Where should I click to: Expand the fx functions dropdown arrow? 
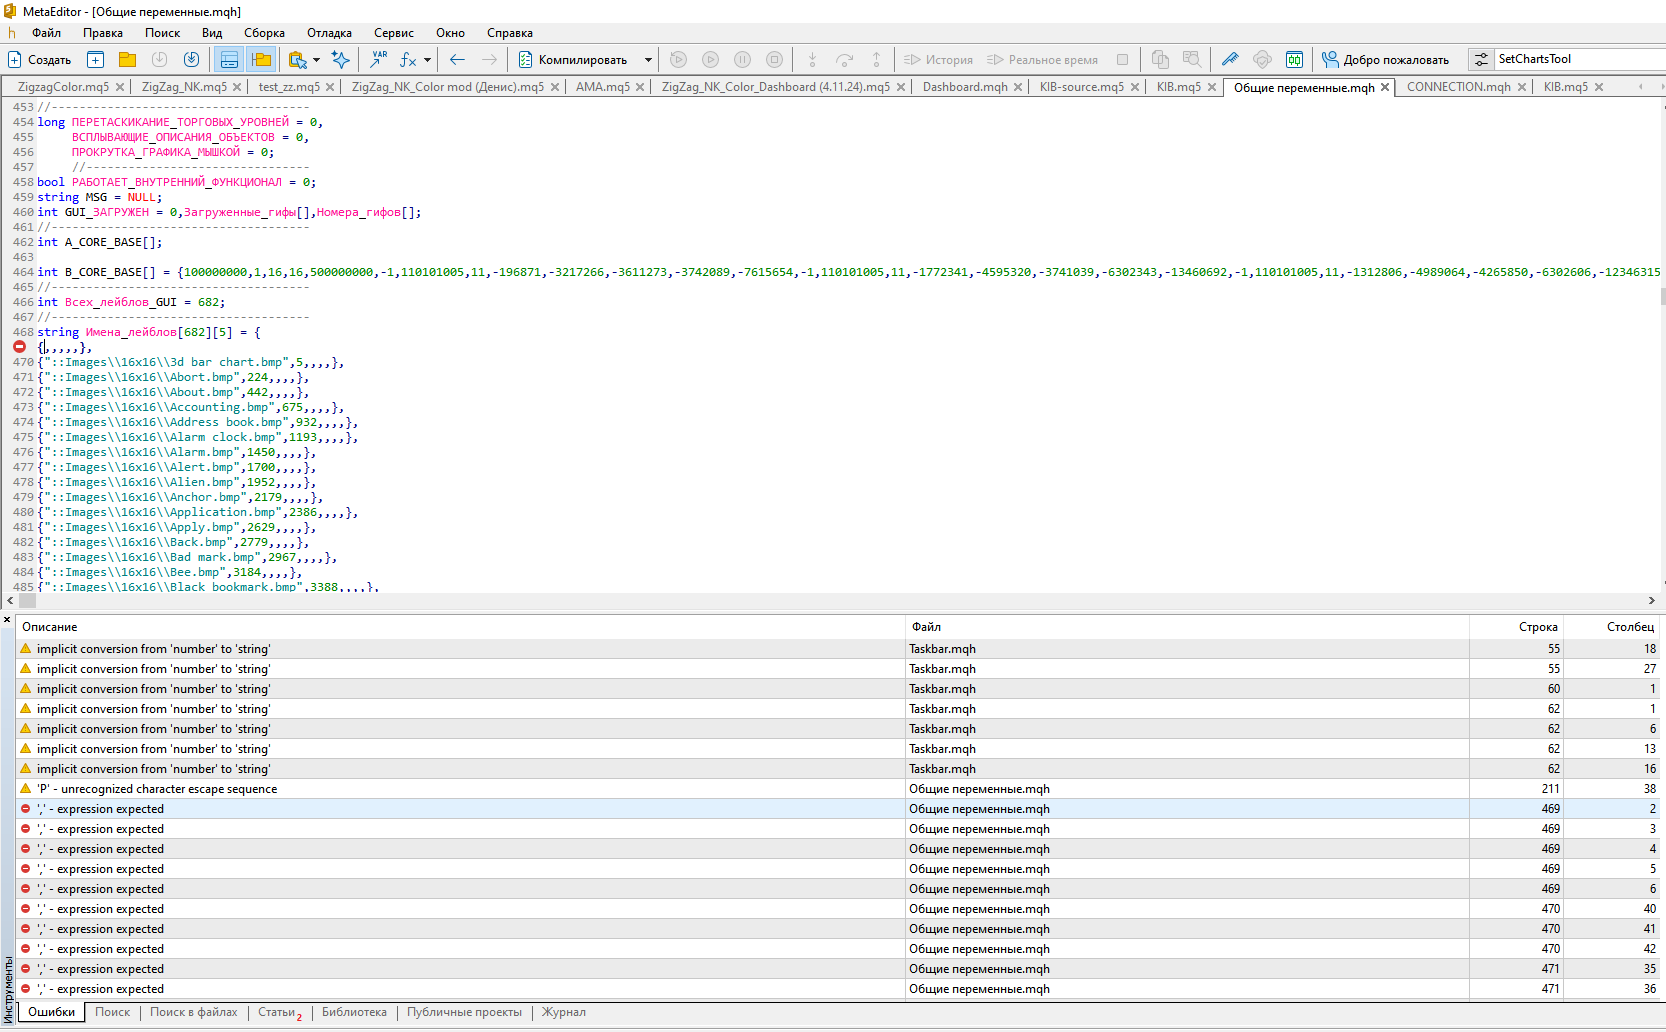[x=427, y=60]
